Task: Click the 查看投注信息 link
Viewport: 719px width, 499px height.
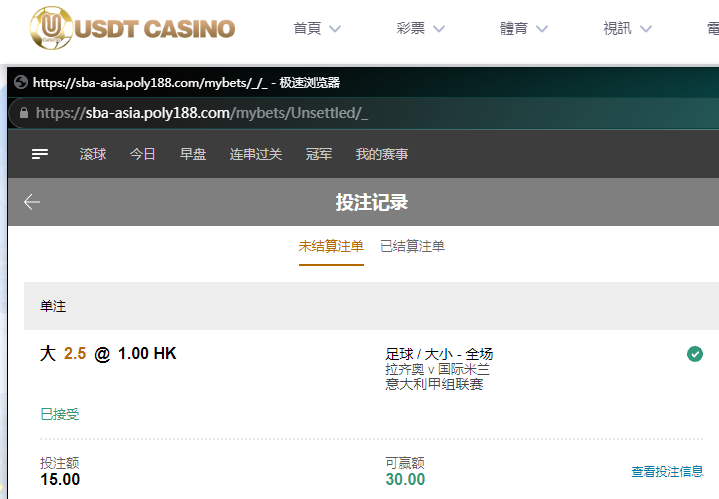Action: coord(667,471)
